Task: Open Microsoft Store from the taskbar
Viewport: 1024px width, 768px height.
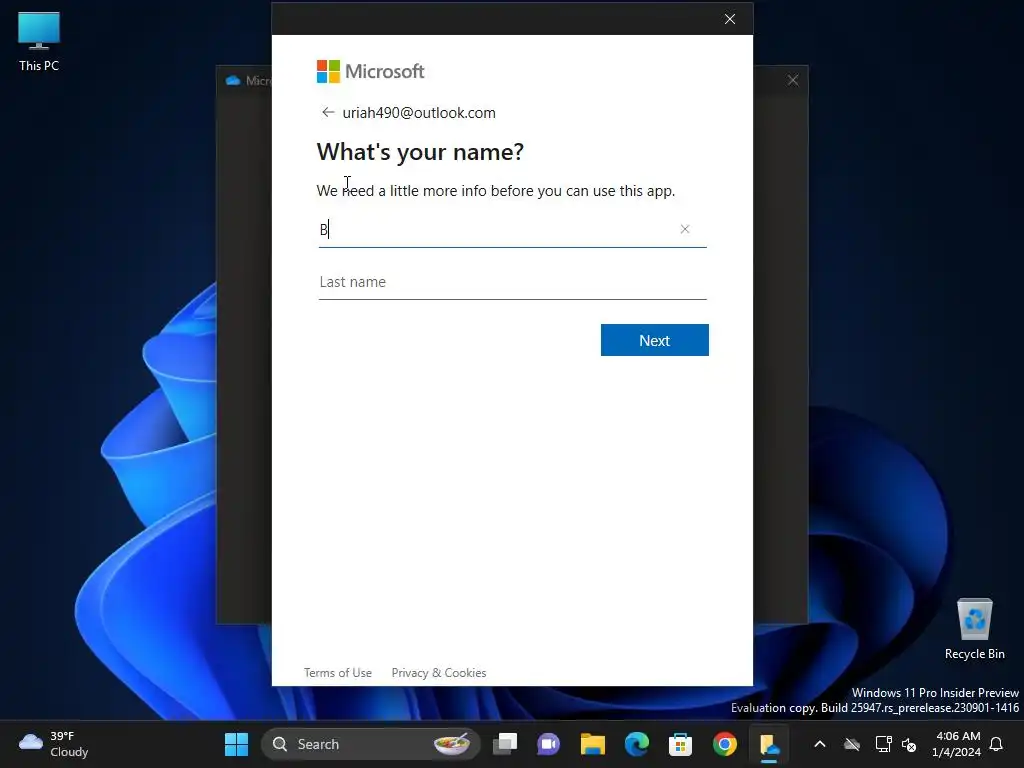Action: click(x=680, y=744)
